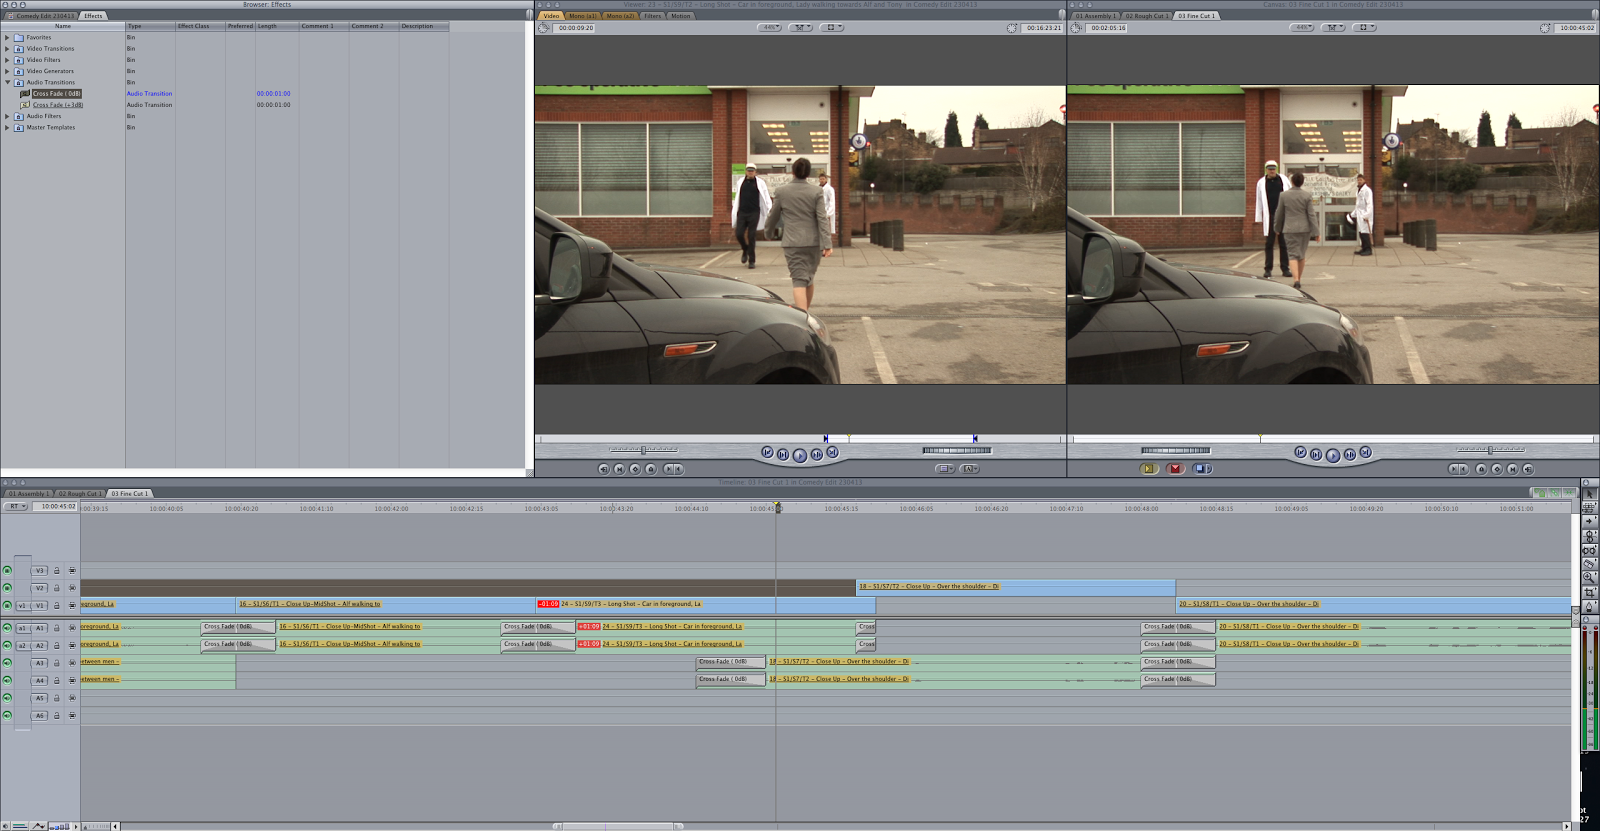Click the red Overwrite edit button in Canvas

pos(1176,468)
